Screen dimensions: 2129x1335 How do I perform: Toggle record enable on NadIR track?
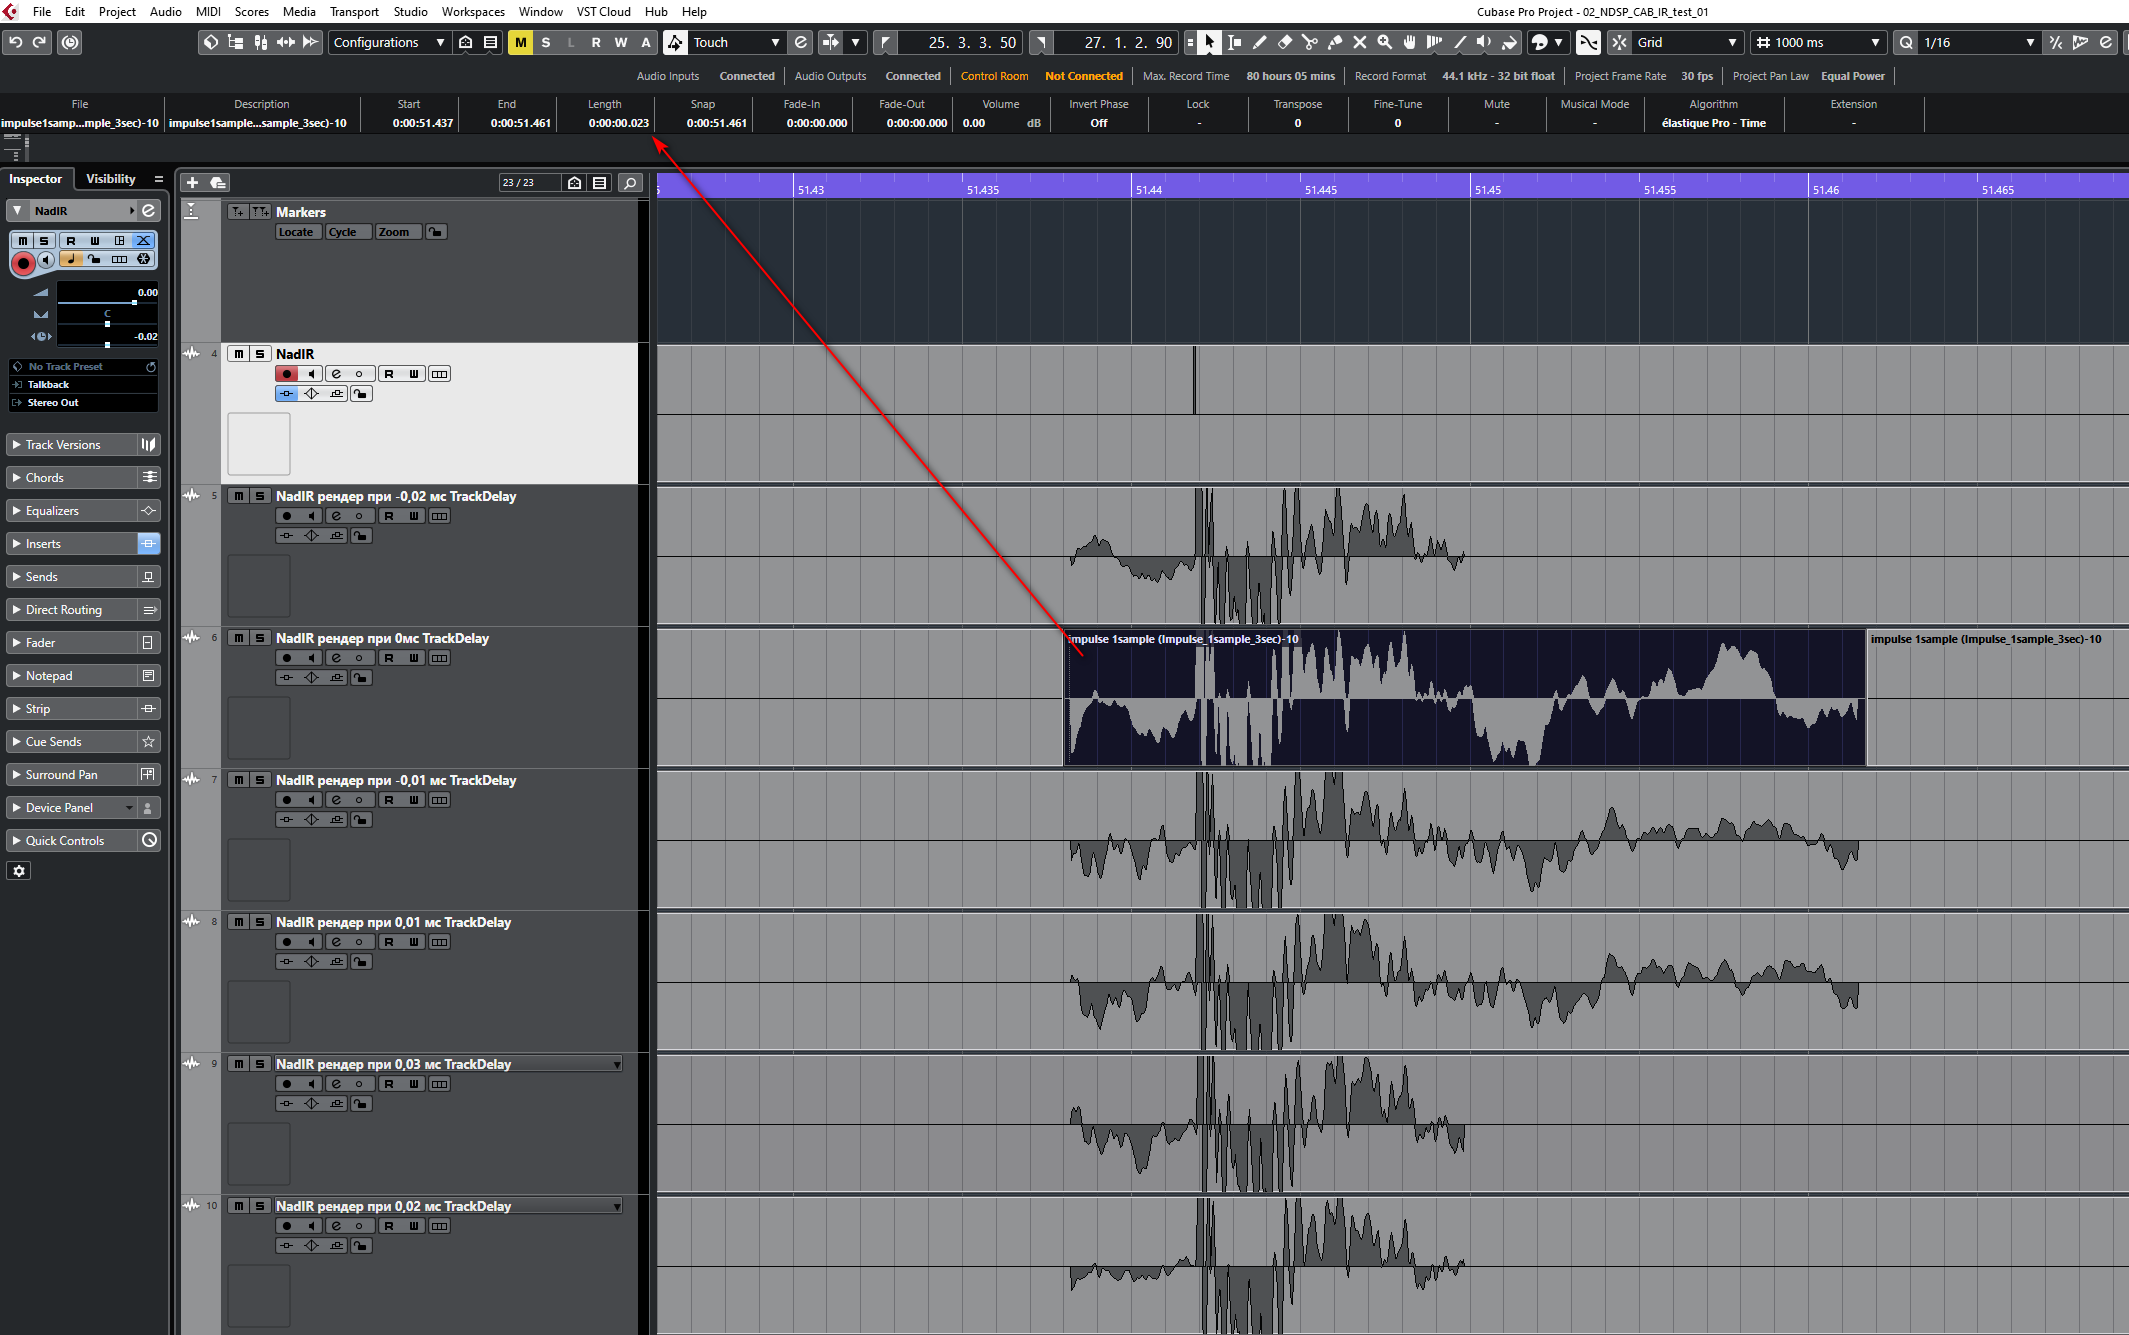(287, 374)
